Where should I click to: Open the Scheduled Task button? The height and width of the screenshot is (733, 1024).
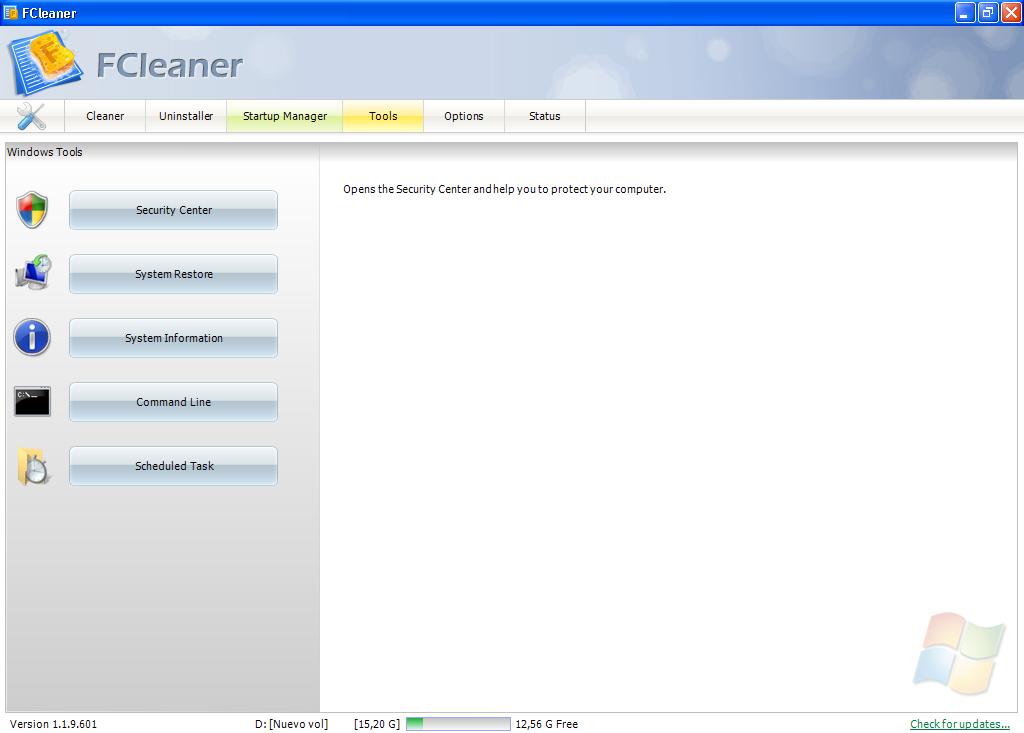tap(174, 466)
